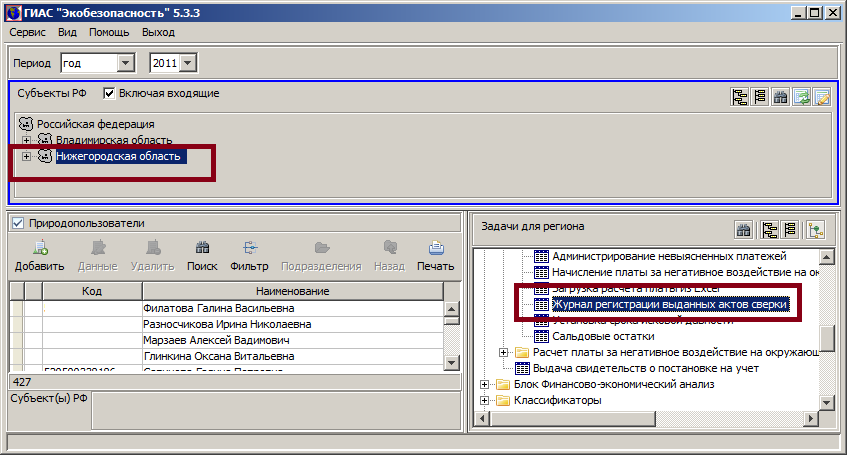Click binoculars search icon in Субъекты РФ panel

pos(781,97)
